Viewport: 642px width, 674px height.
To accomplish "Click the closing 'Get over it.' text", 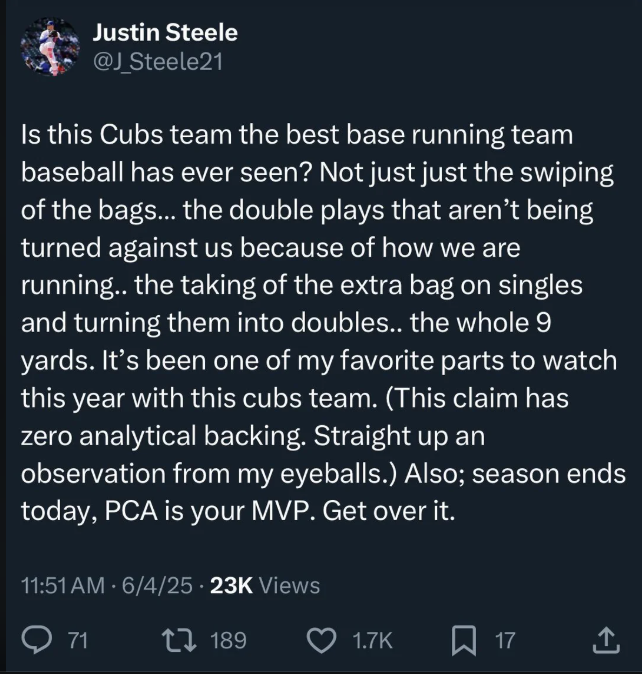I will click(x=388, y=511).
